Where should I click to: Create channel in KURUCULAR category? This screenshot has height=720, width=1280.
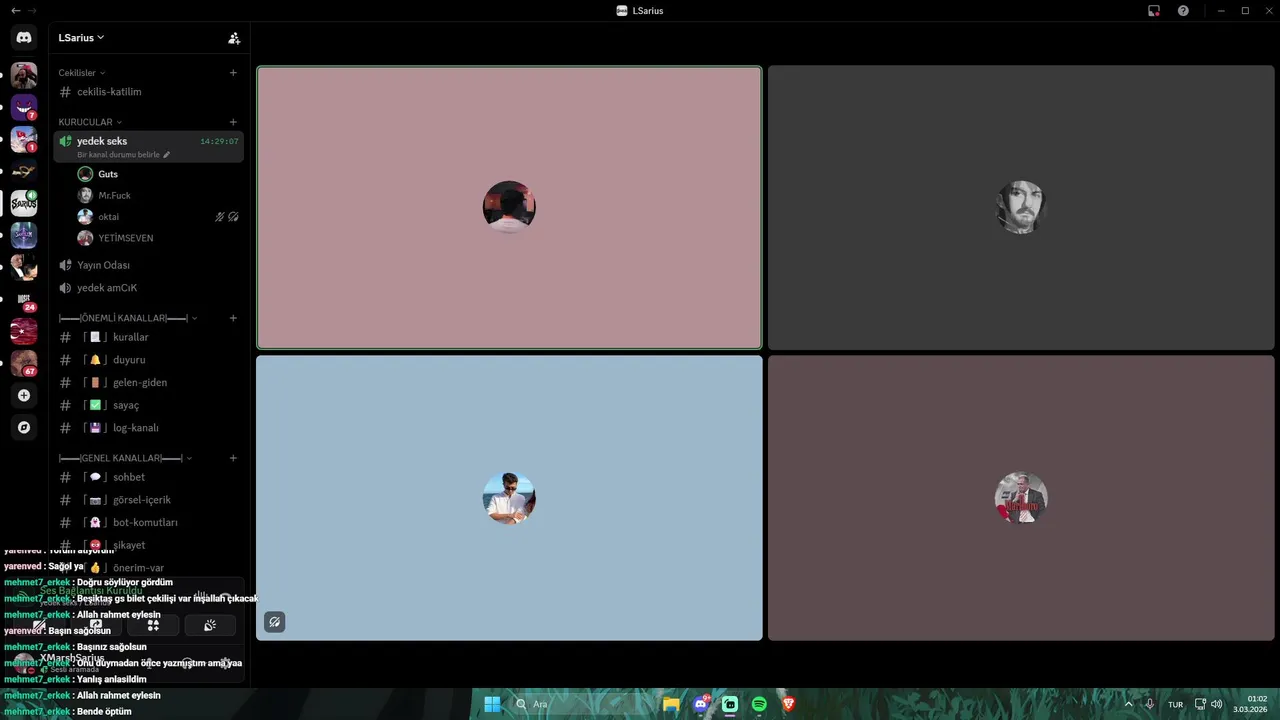pos(233,122)
